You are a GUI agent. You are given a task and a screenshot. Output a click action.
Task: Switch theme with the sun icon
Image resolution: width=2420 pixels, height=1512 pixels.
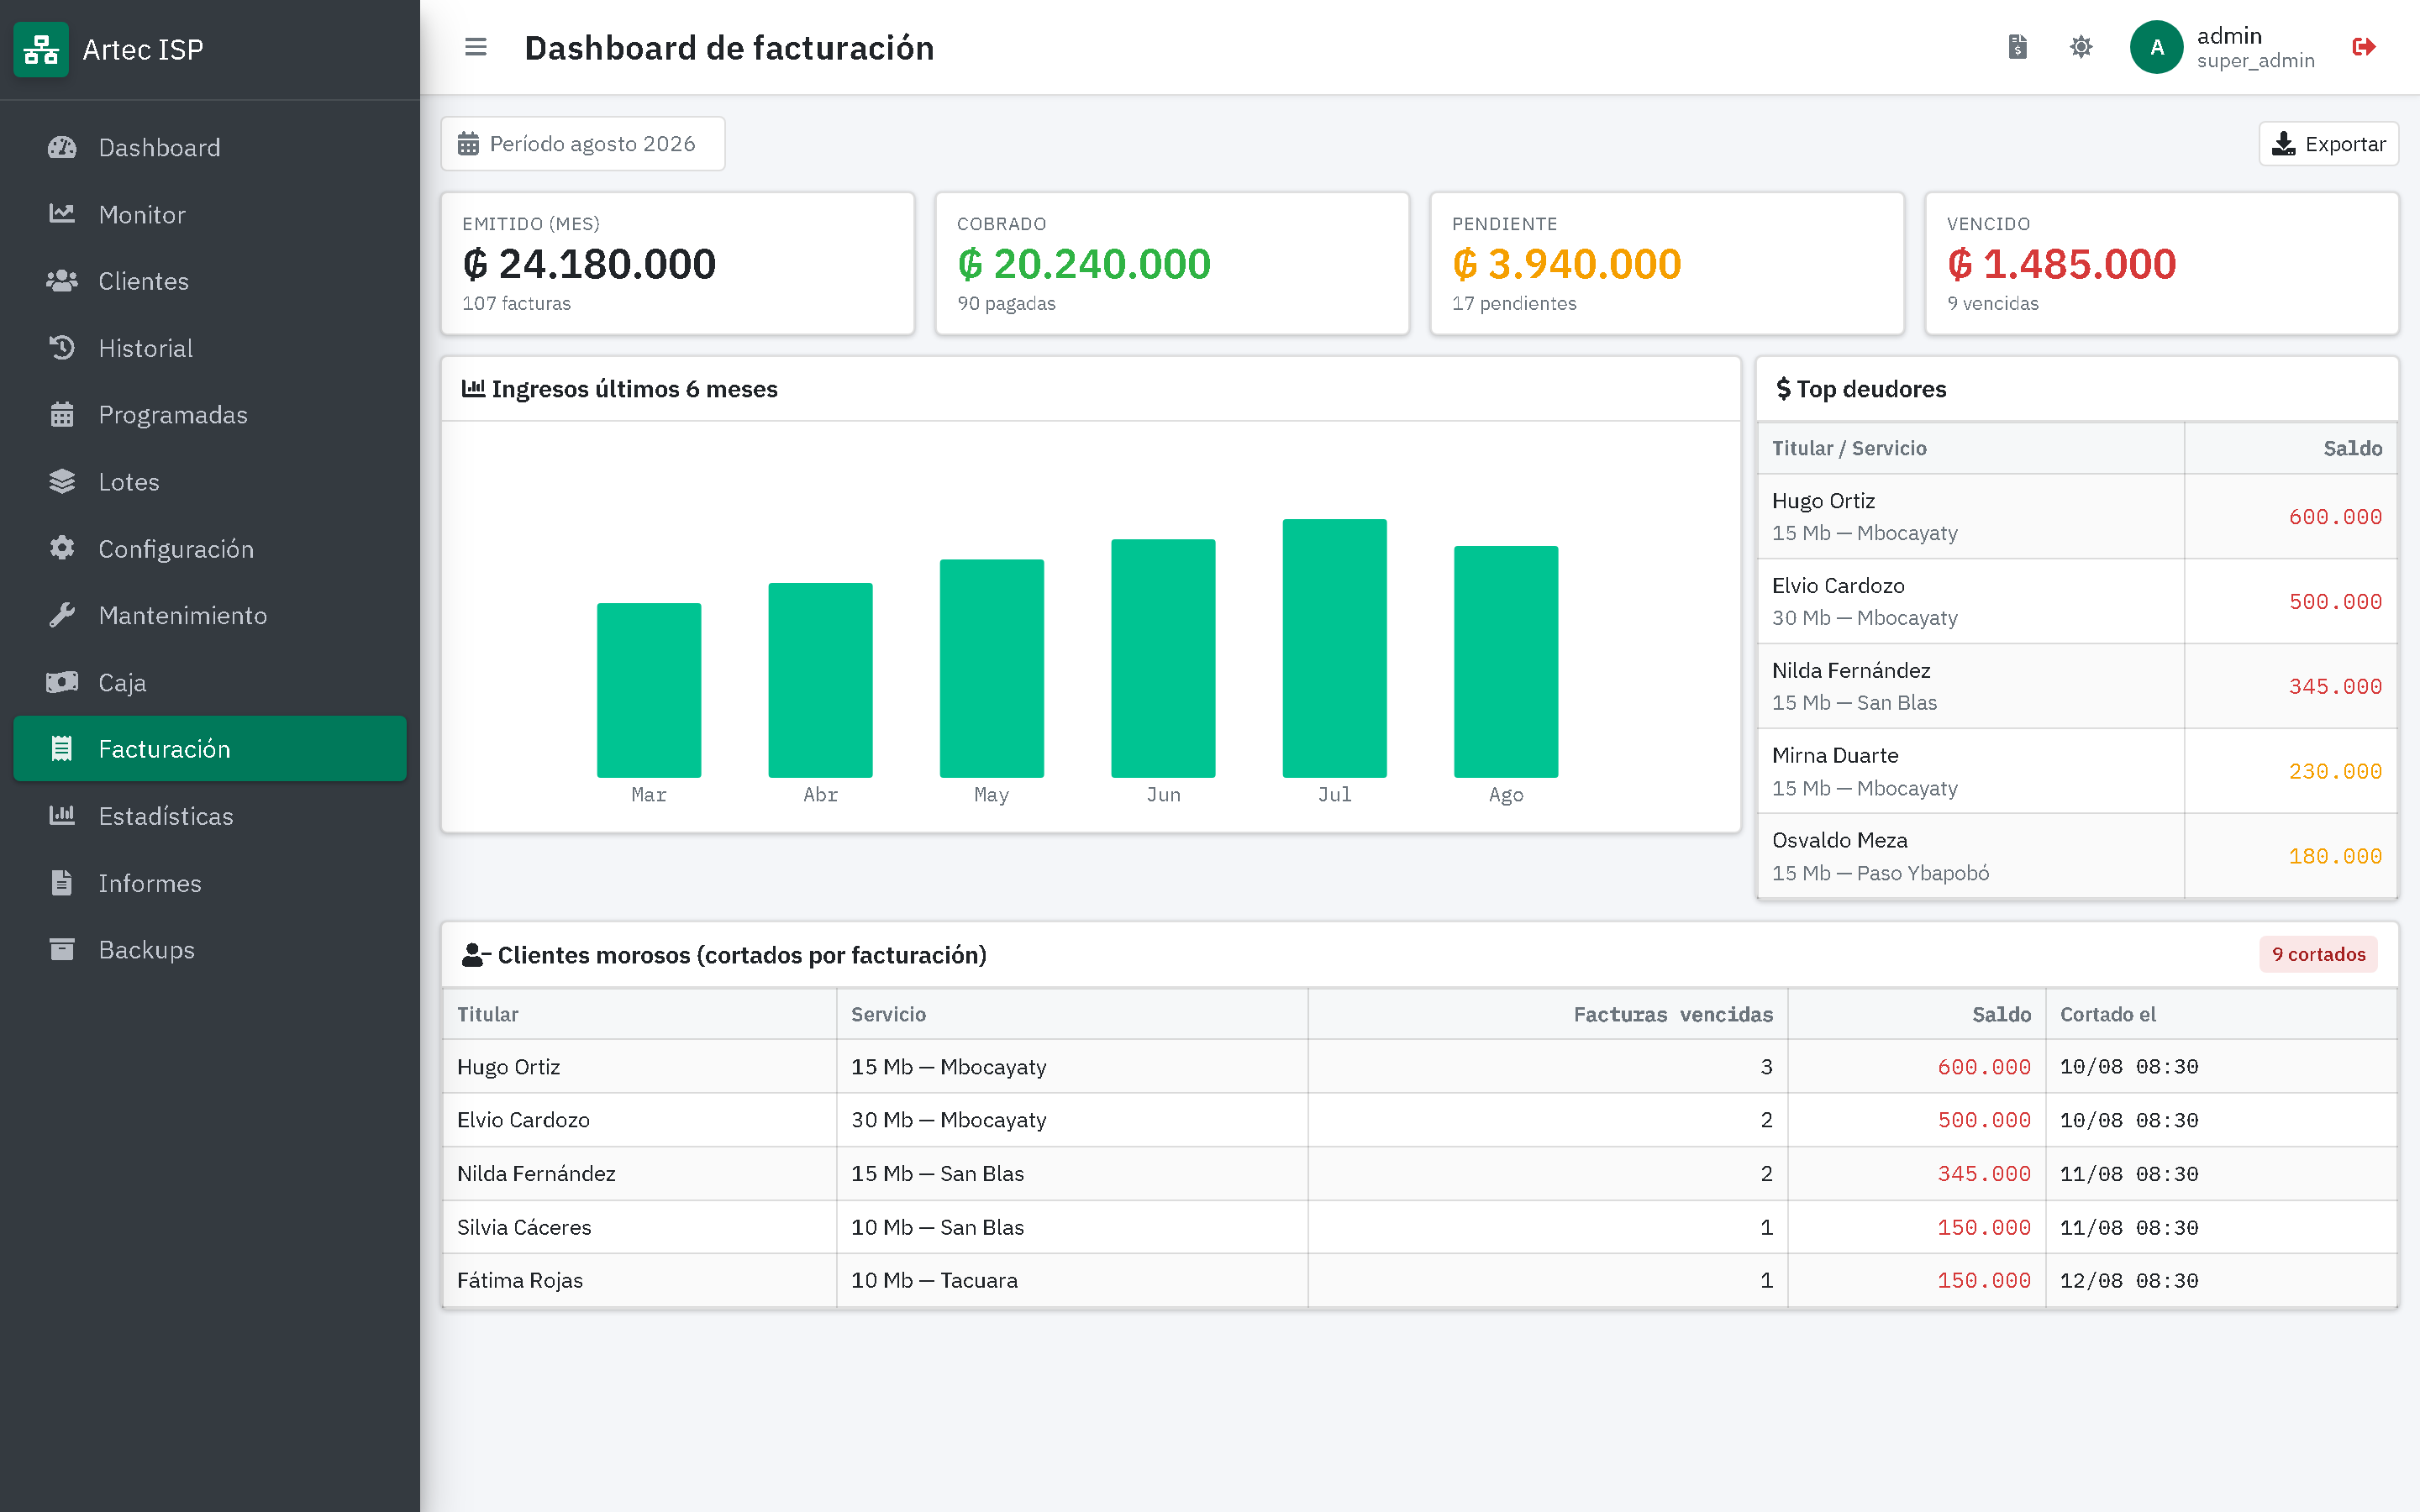pos(2081,47)
